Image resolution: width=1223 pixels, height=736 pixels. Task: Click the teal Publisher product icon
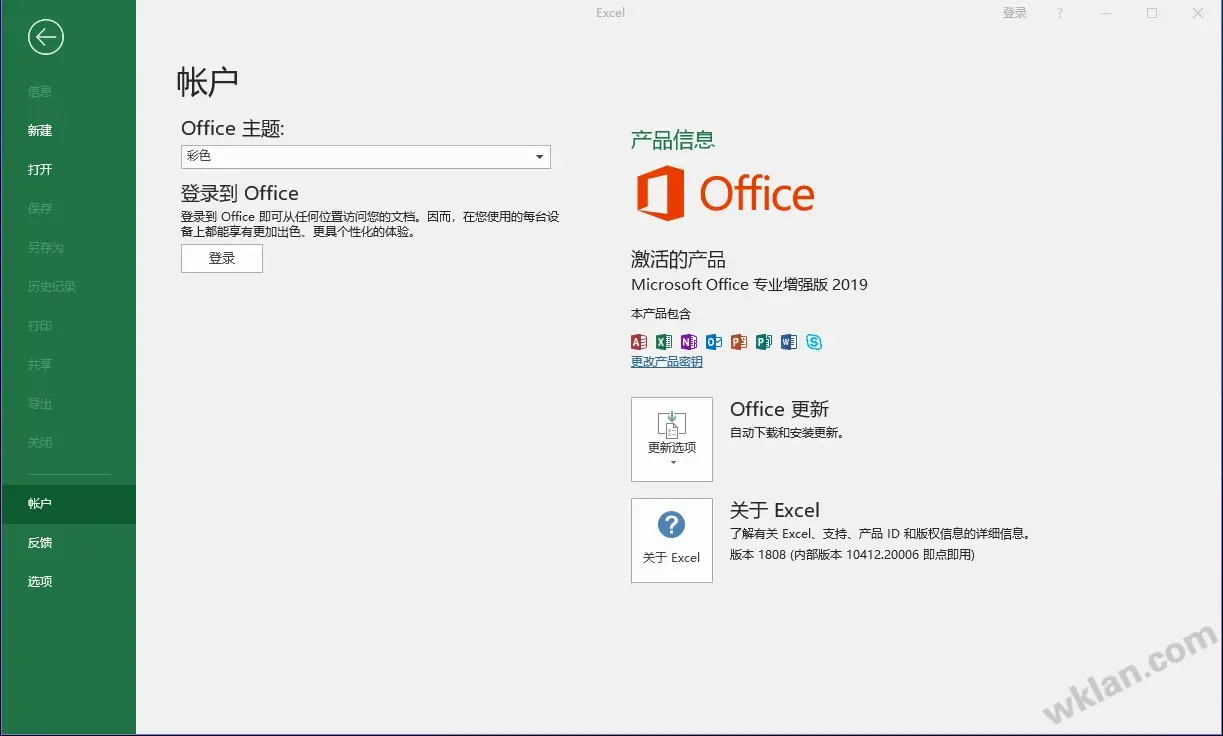point(764,342)
